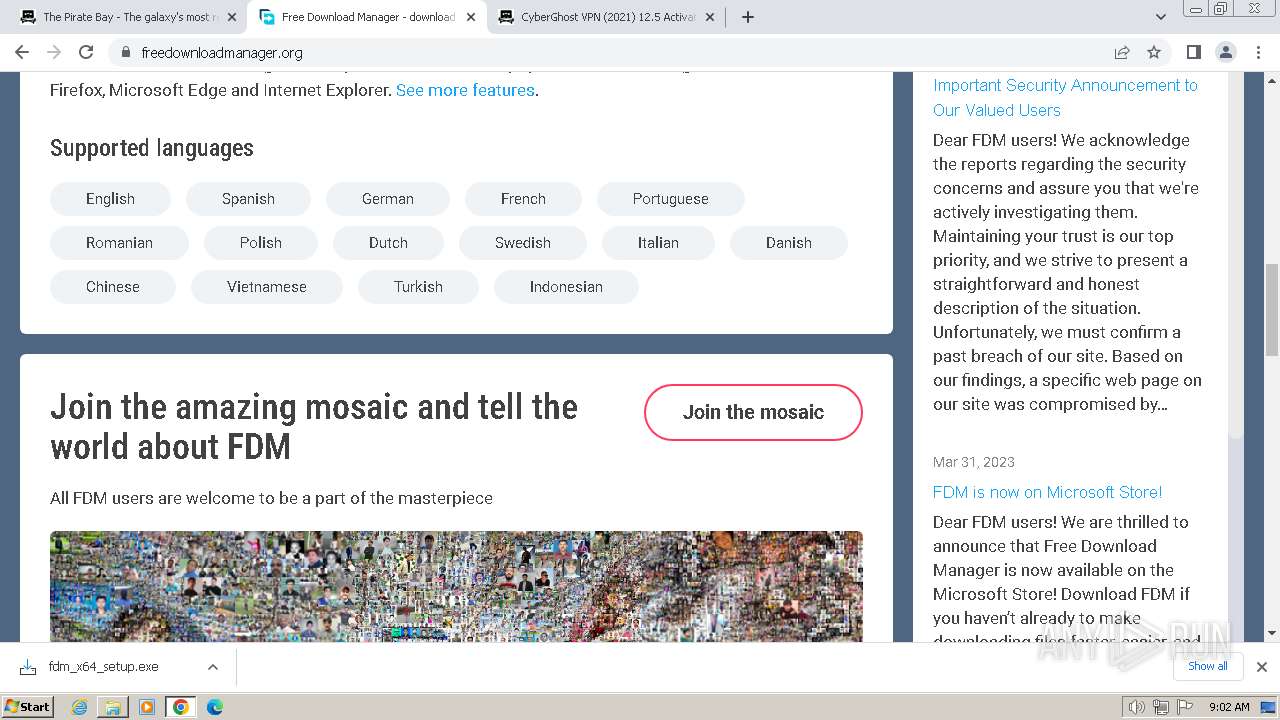Go forward to the next page
The width and height of the screenshot is (1280, 720).
pyautogui.click(x=54, y=52)
